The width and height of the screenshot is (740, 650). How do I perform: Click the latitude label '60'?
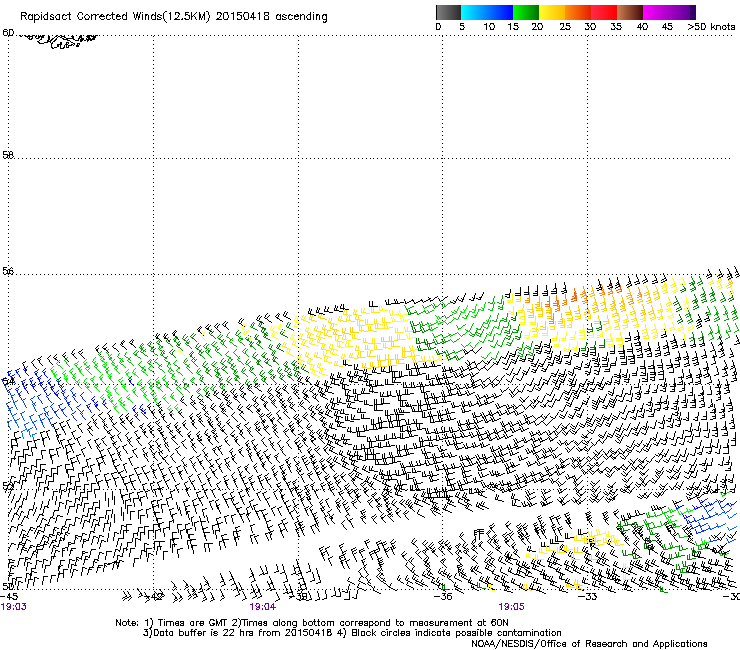(x=8, y=33)
